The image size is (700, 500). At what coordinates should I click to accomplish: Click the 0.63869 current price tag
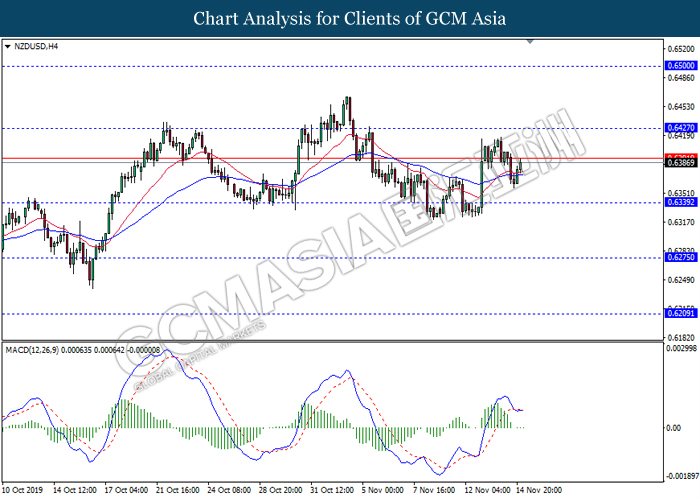(x=680, y=163)
